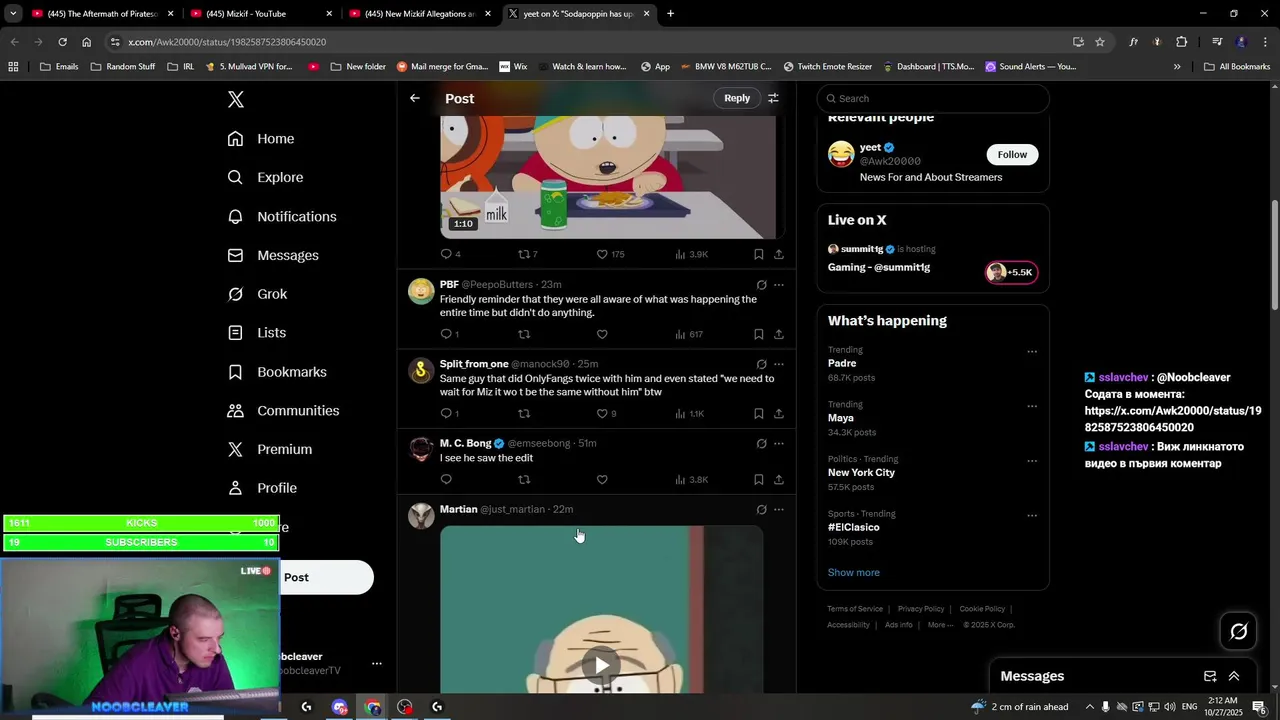Click Show more under What's happening
1280x720 pixels.
(853, 572)
